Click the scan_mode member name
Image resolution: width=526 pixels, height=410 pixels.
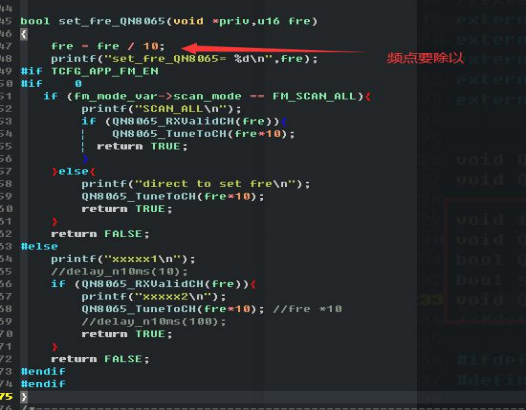tap(207, 96)
